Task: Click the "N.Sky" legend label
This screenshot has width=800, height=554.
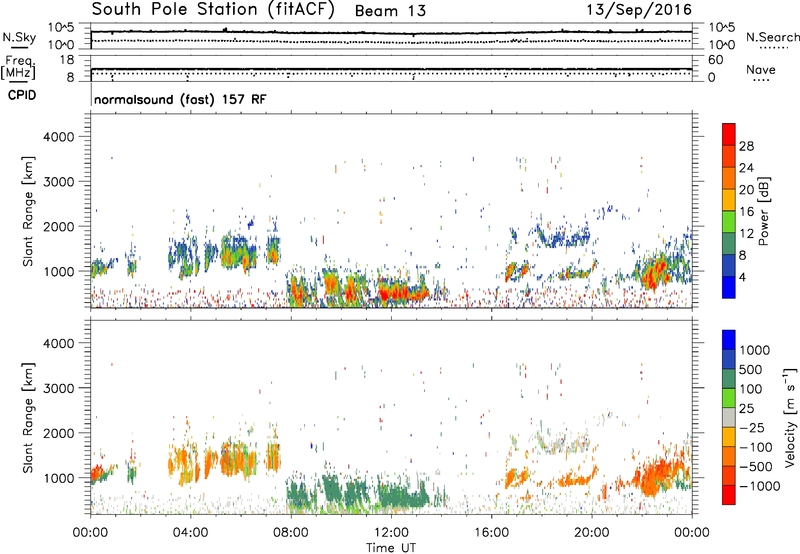Action: 19,37
